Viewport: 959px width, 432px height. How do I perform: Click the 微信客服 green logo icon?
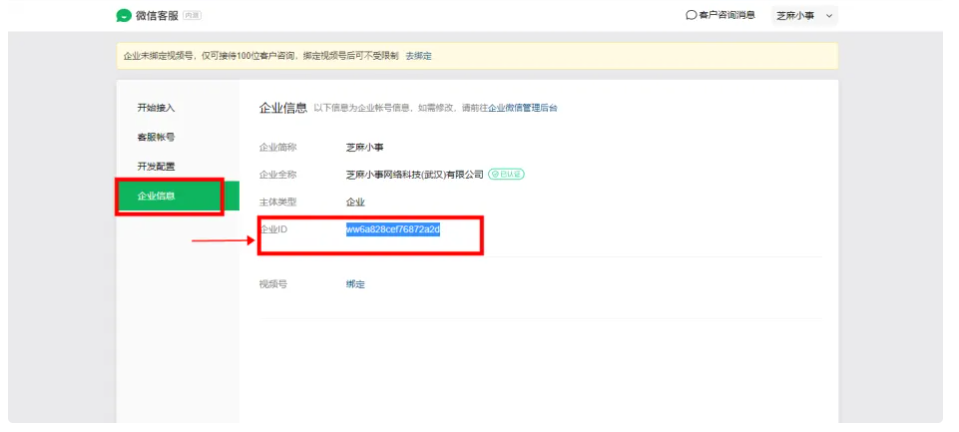124,16
